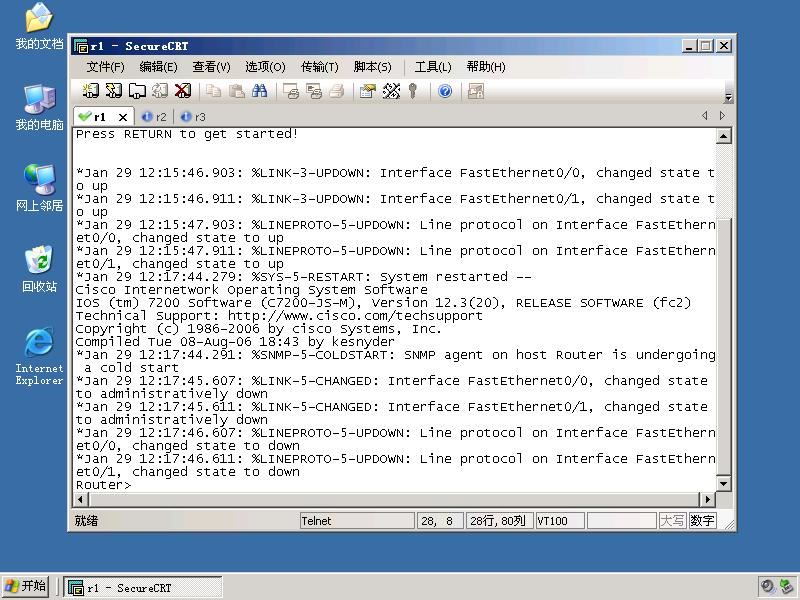
Task: Open the 选项(O) menu
Action: click(265, 67)
